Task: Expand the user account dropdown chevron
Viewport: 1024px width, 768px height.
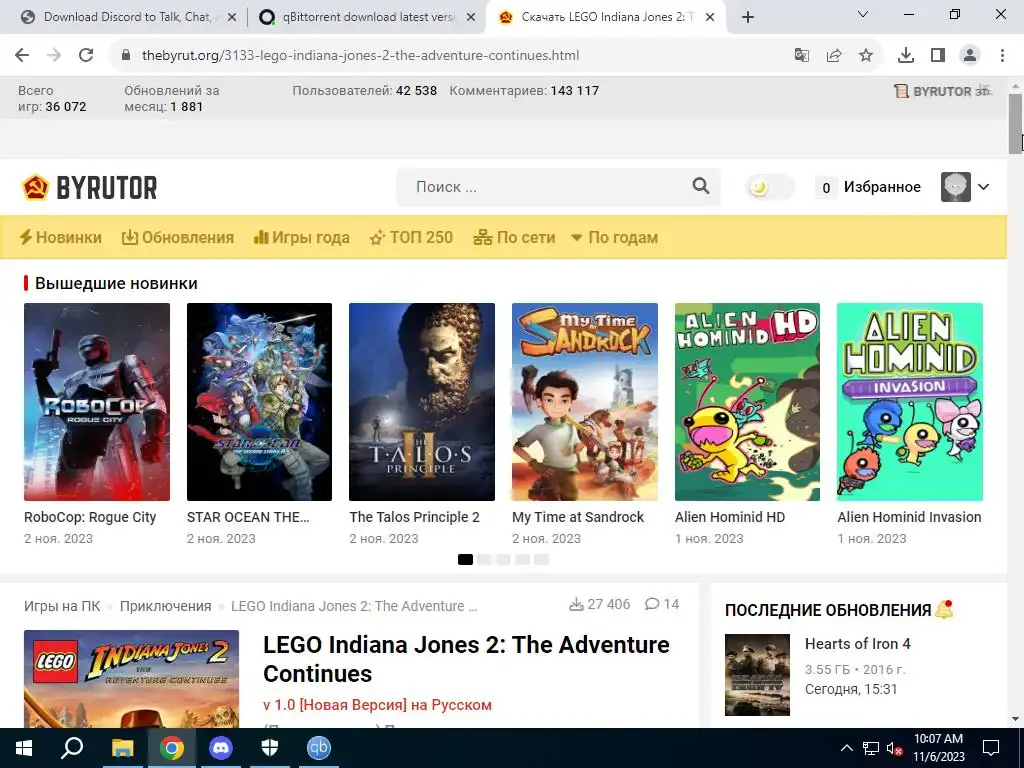Action: click(984, 187)
